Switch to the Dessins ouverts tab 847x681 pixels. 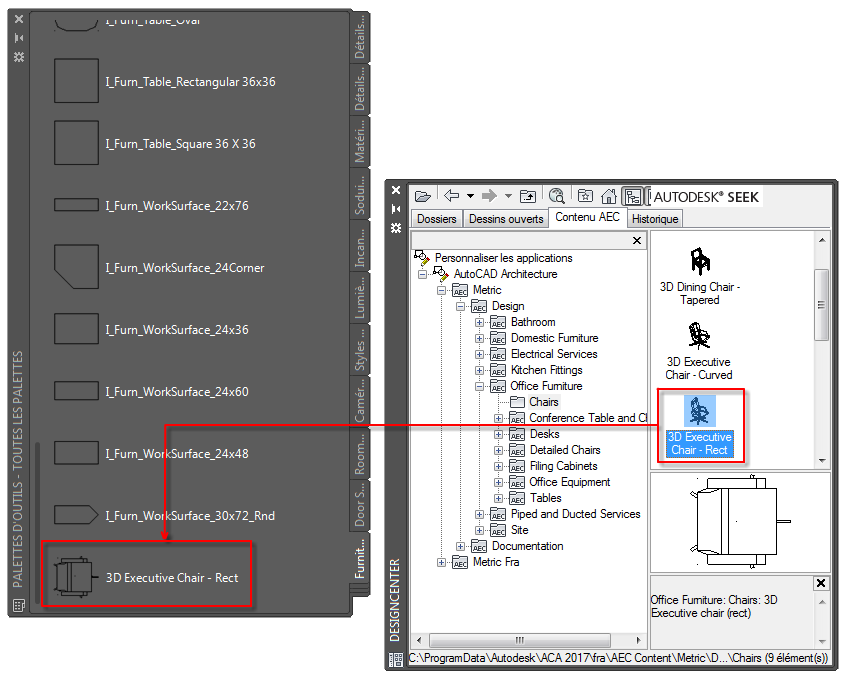(506, 219)
